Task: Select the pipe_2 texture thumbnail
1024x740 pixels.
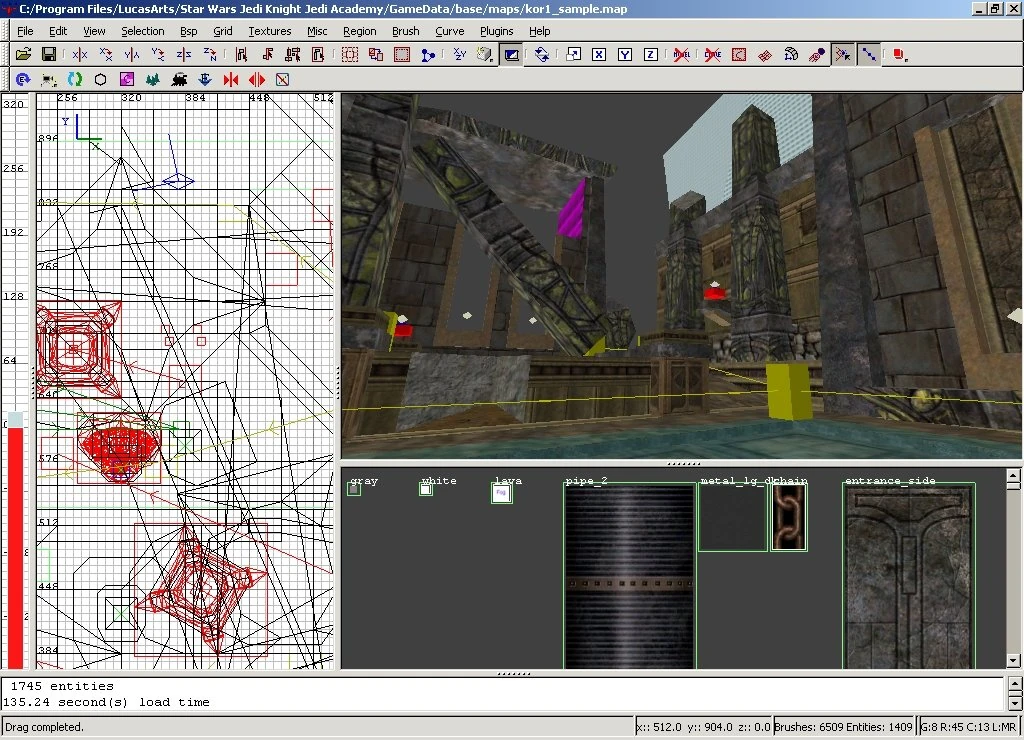Action: [x=630, y=576]
